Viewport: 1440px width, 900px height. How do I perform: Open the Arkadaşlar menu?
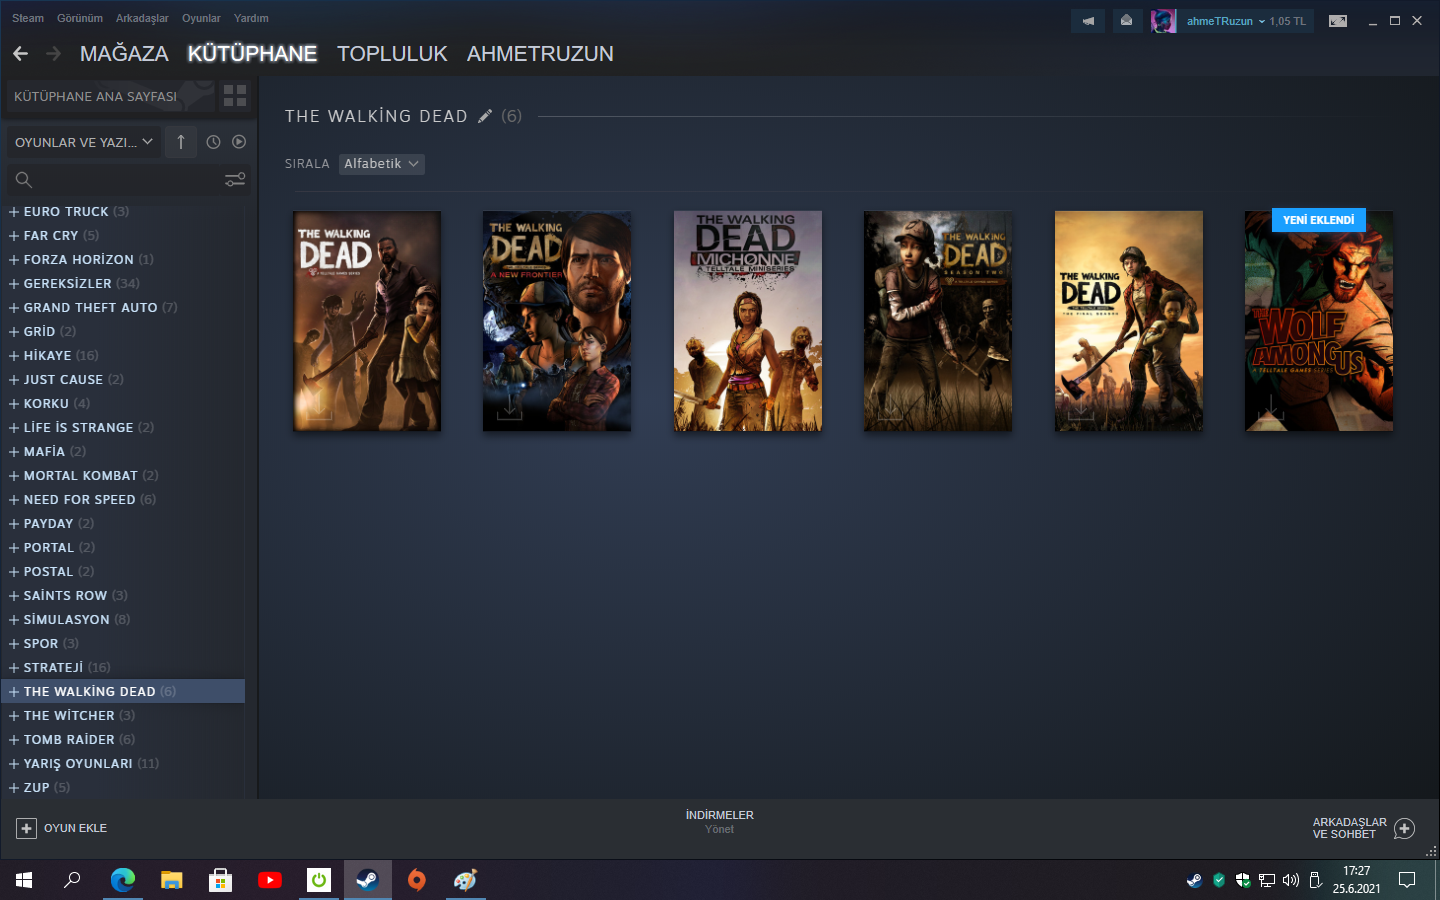(x=142, y=18)
